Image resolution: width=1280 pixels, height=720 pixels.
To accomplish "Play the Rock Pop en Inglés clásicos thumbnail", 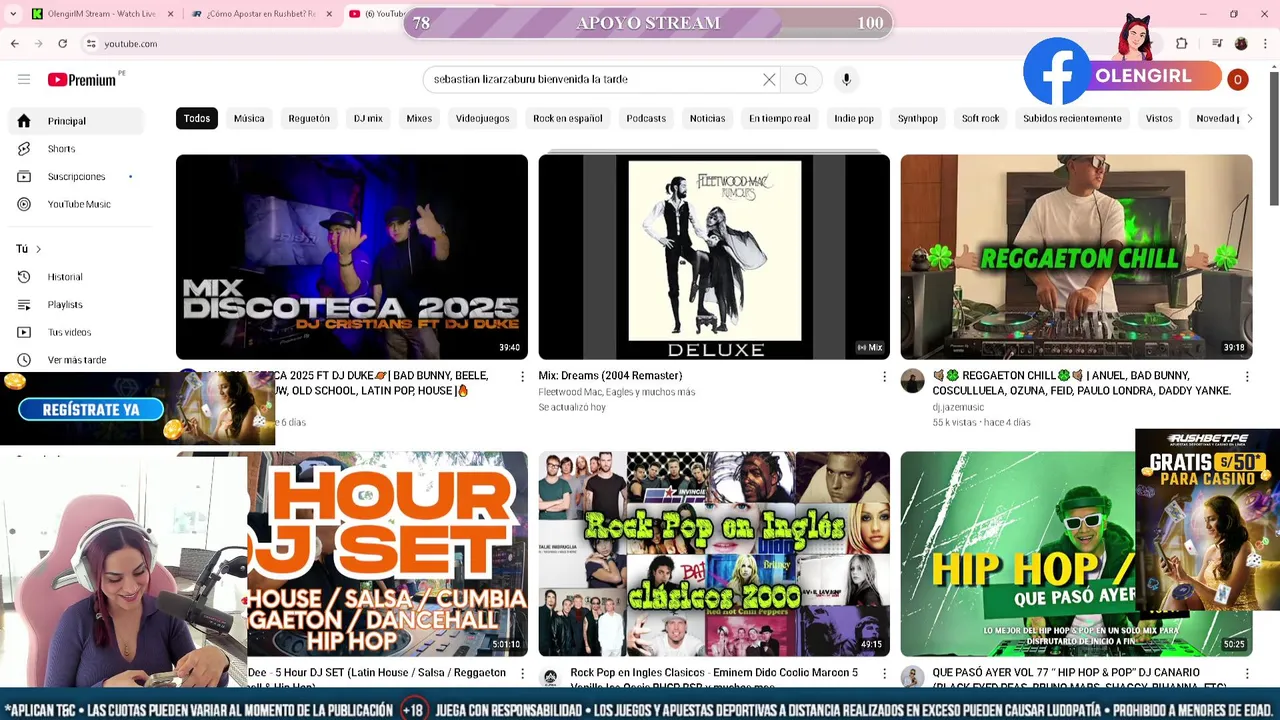I will click(714, 554).
